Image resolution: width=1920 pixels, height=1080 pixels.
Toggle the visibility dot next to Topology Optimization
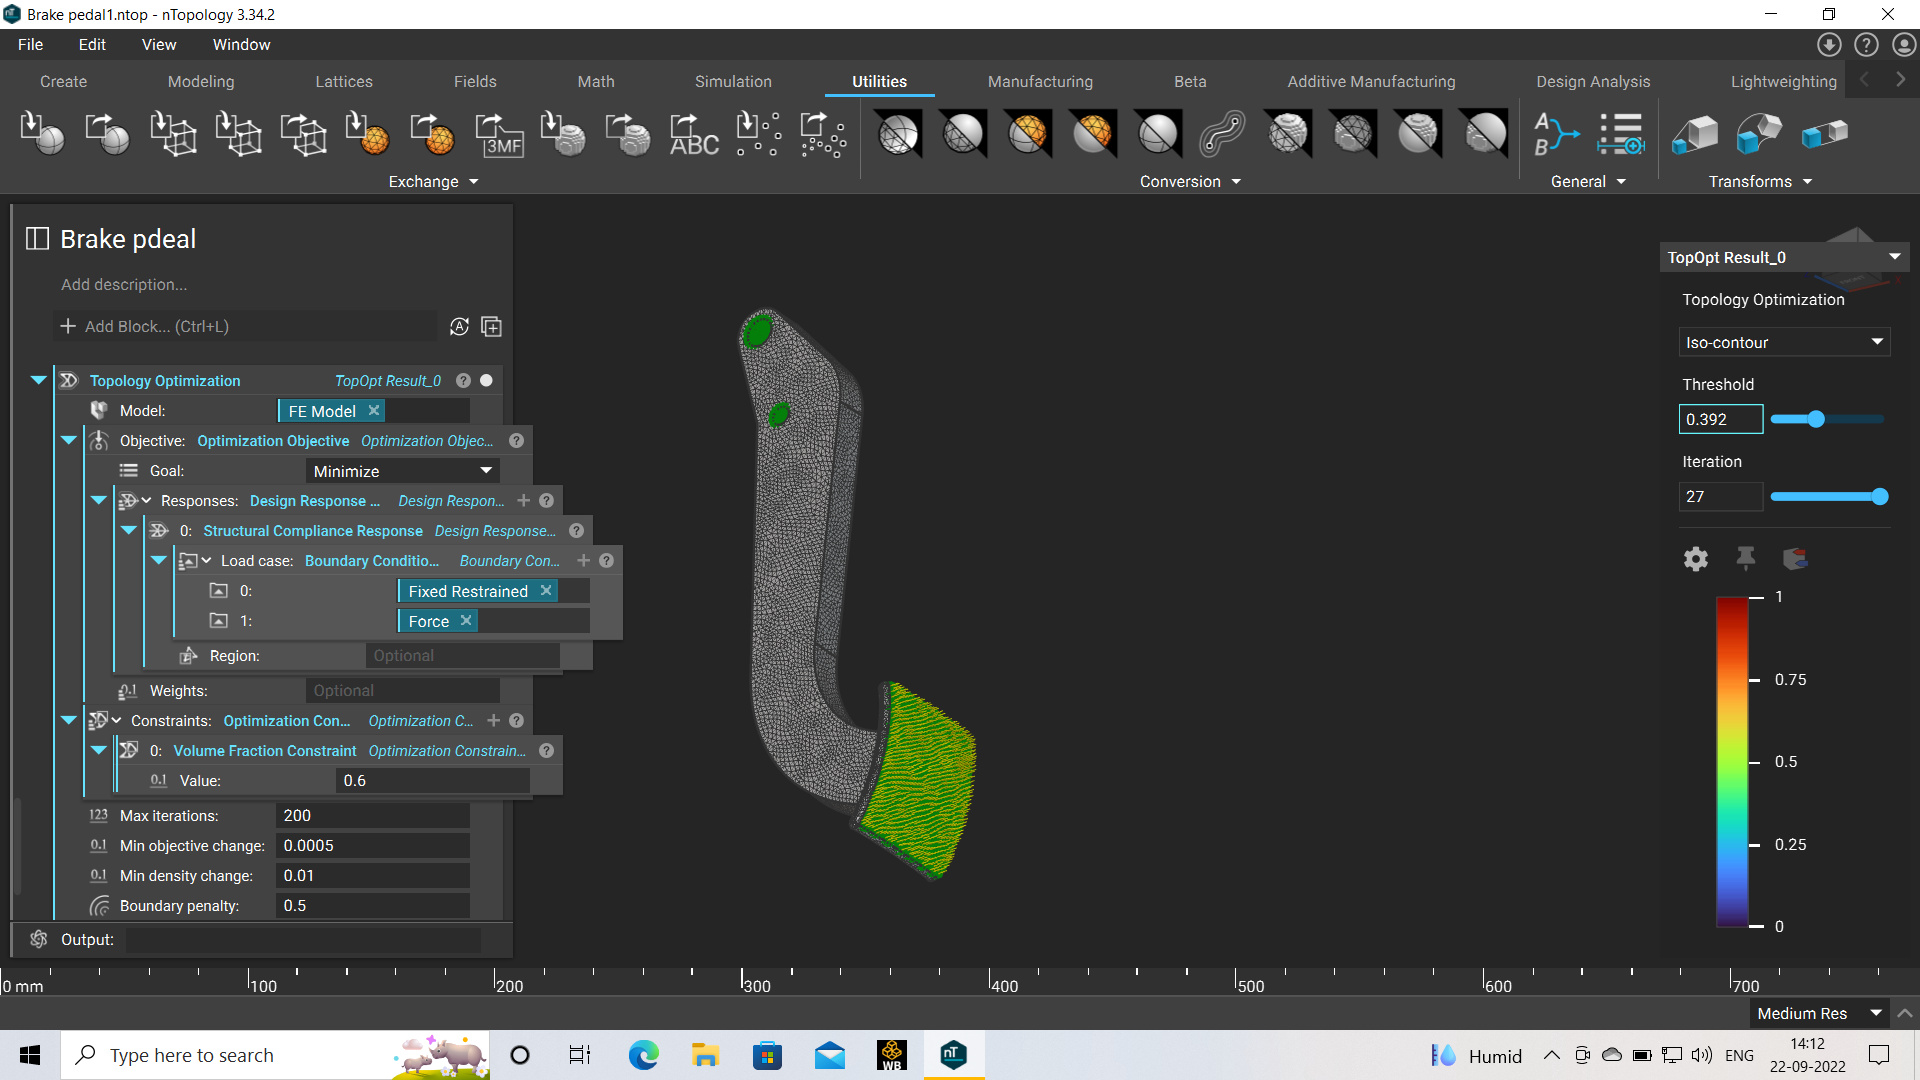pos(485,380)
